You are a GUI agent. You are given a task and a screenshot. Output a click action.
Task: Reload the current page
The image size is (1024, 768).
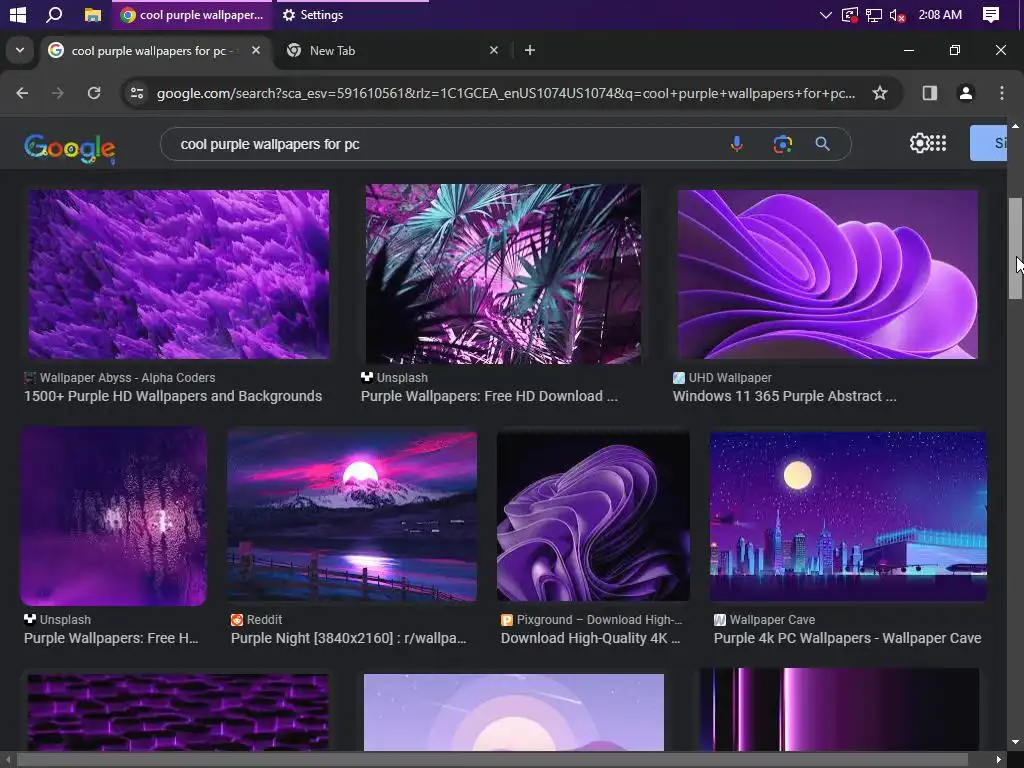point(94,93)
